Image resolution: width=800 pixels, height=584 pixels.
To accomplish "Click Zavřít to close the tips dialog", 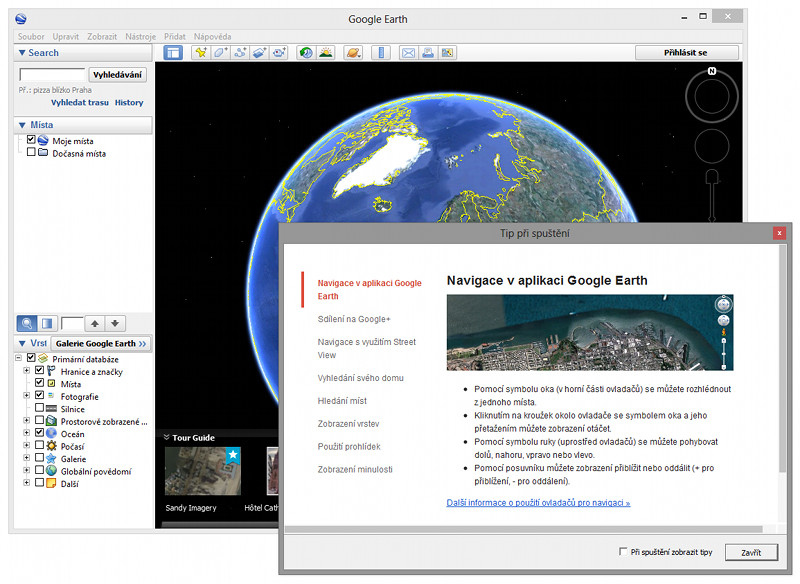I will pos(752,552).
